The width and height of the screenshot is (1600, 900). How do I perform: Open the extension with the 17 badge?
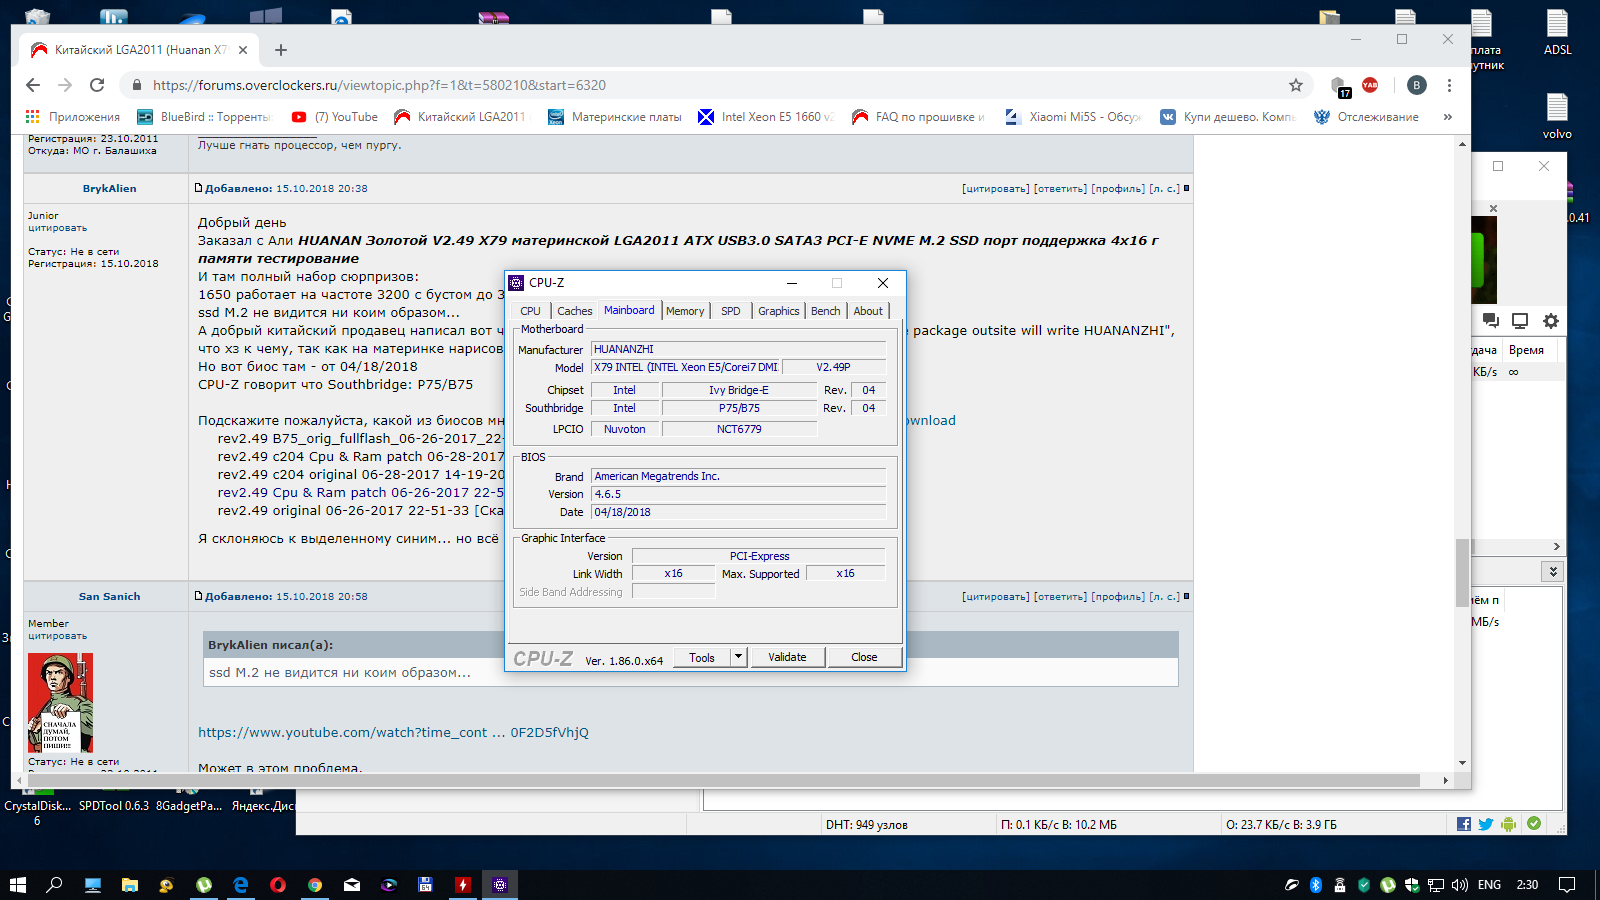1339,87
